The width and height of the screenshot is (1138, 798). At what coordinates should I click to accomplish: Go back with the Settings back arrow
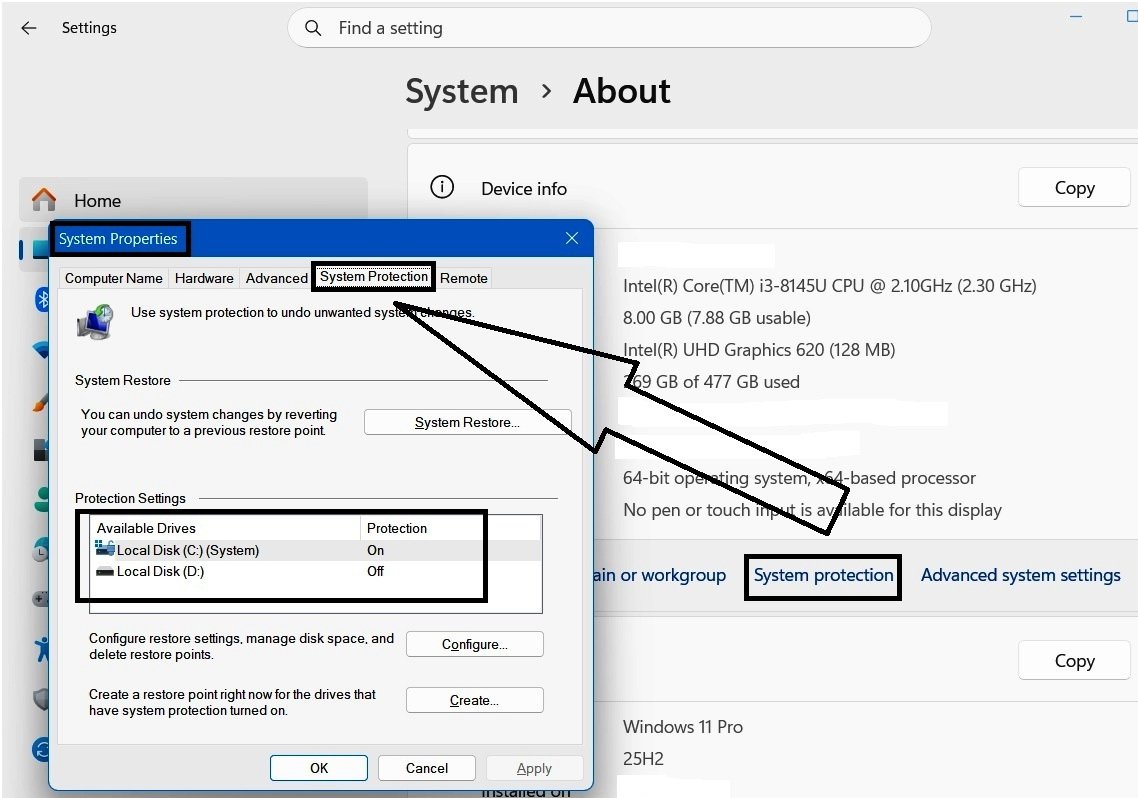29,28
